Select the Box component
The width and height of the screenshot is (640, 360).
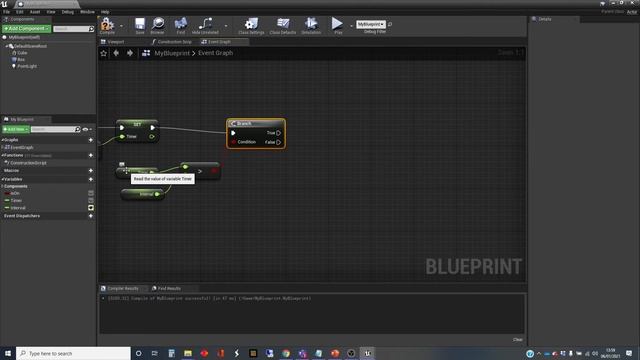pos(21,59)
